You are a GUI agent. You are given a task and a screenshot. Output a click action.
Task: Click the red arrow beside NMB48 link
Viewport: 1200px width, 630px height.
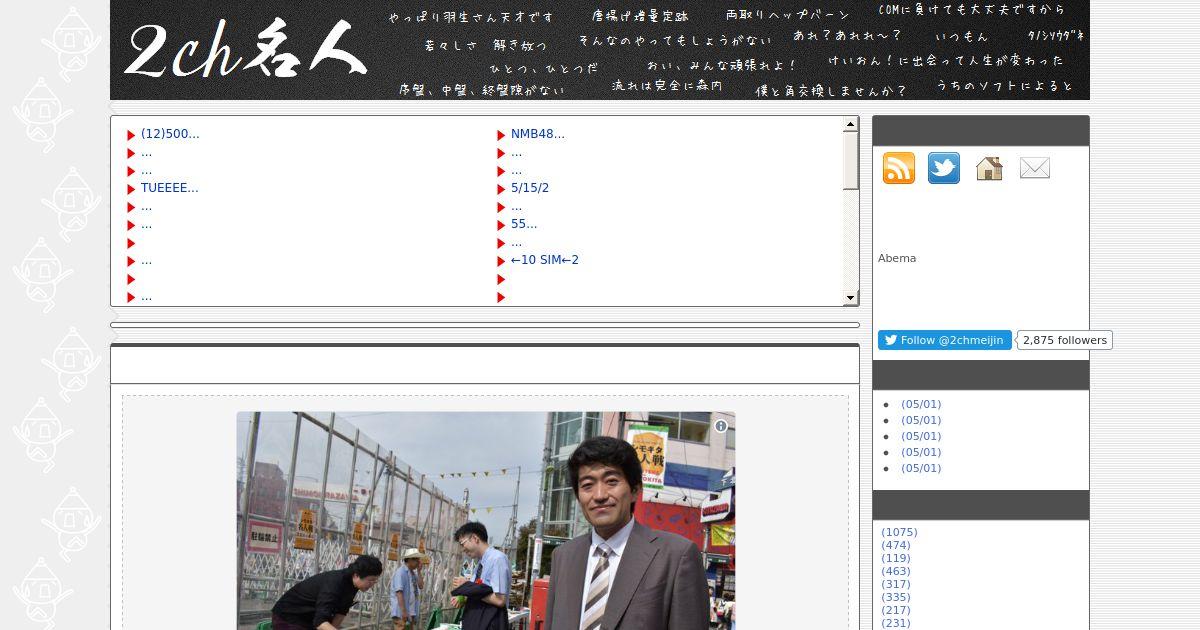501,135
